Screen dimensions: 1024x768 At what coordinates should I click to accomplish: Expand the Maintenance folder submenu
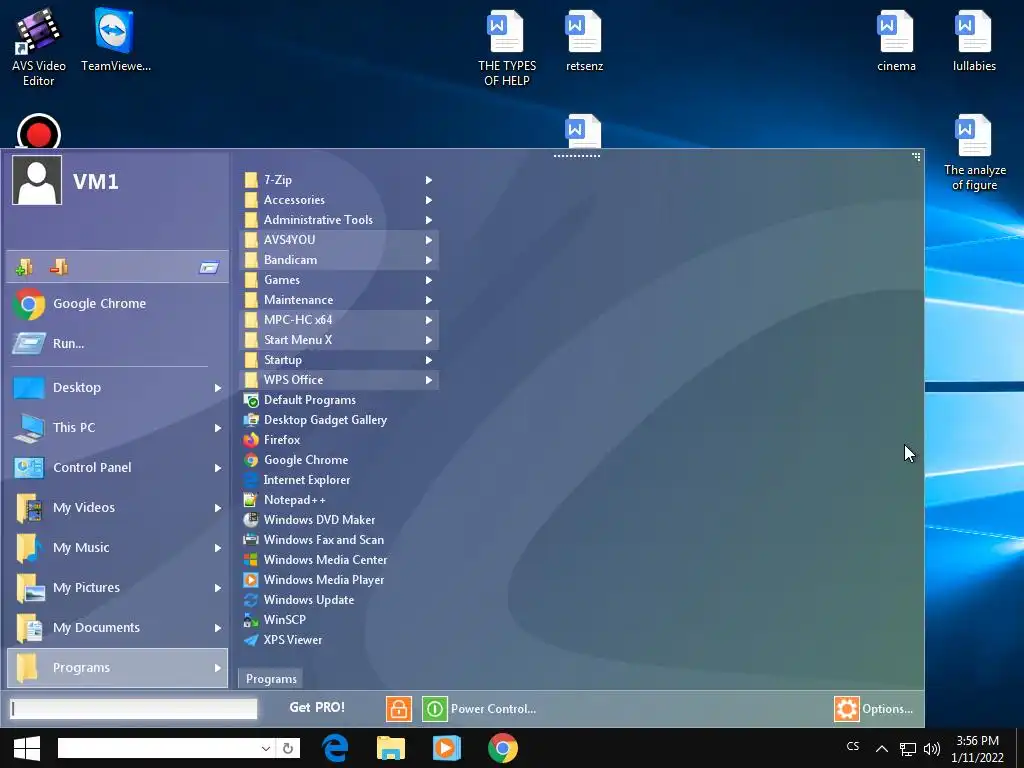coord(340,300)
